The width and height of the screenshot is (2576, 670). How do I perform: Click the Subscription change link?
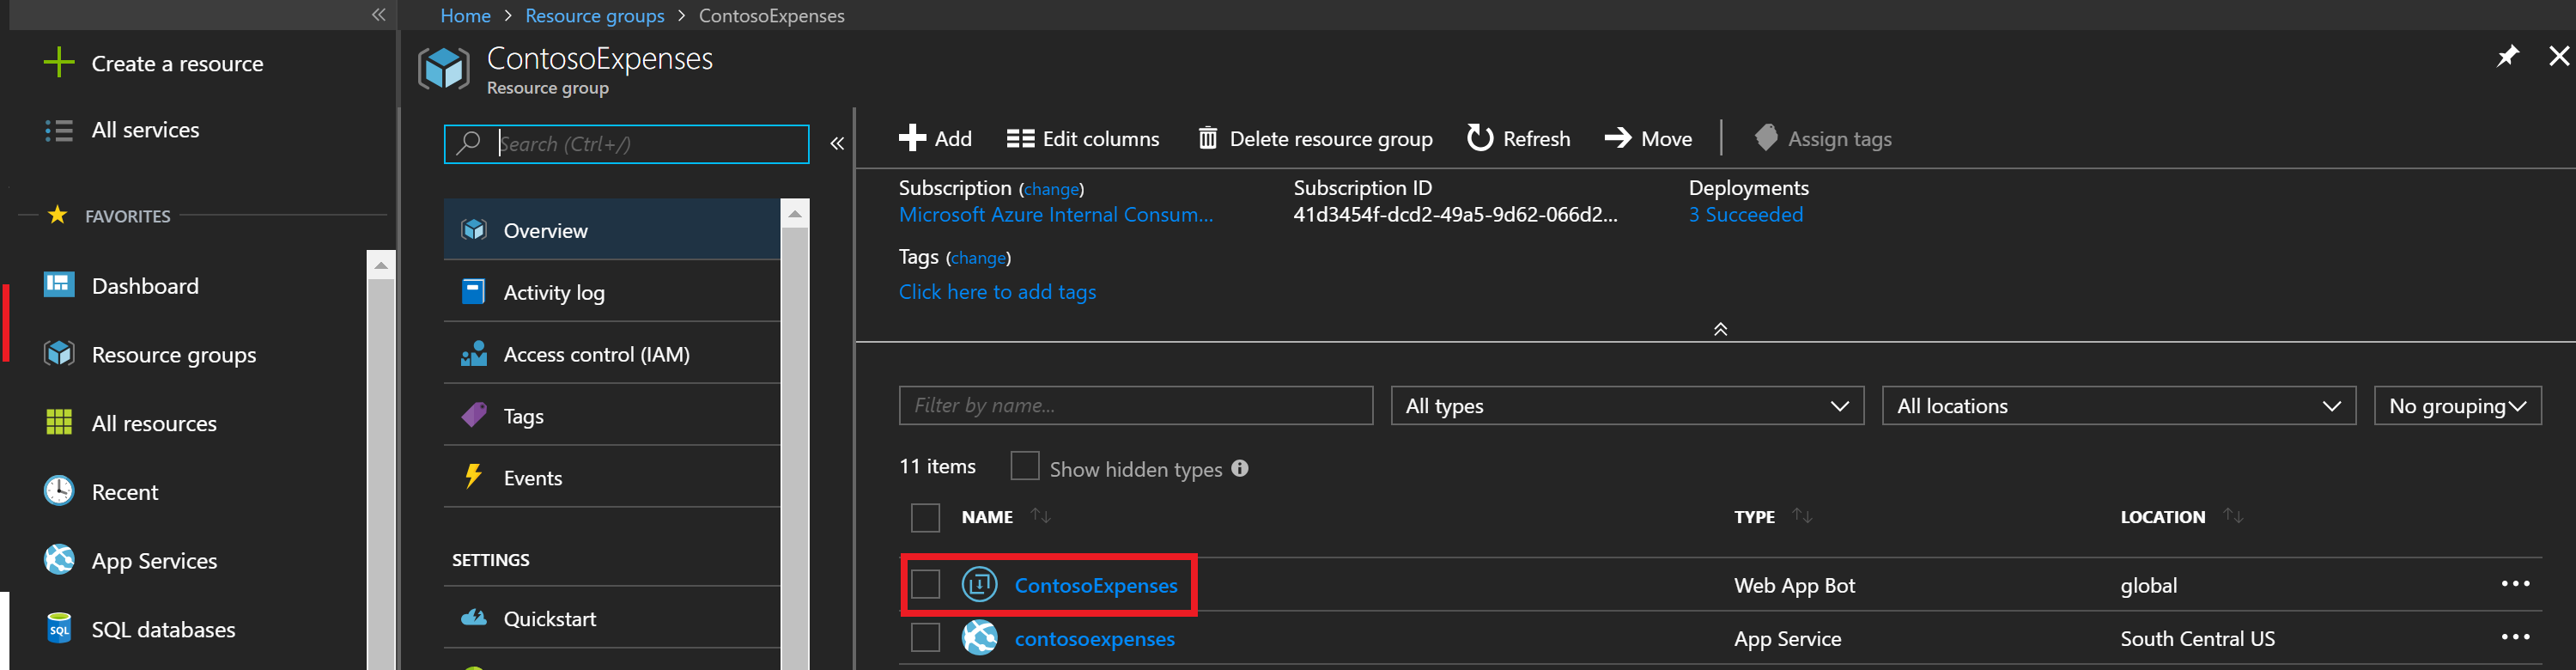coord(1051,189)
